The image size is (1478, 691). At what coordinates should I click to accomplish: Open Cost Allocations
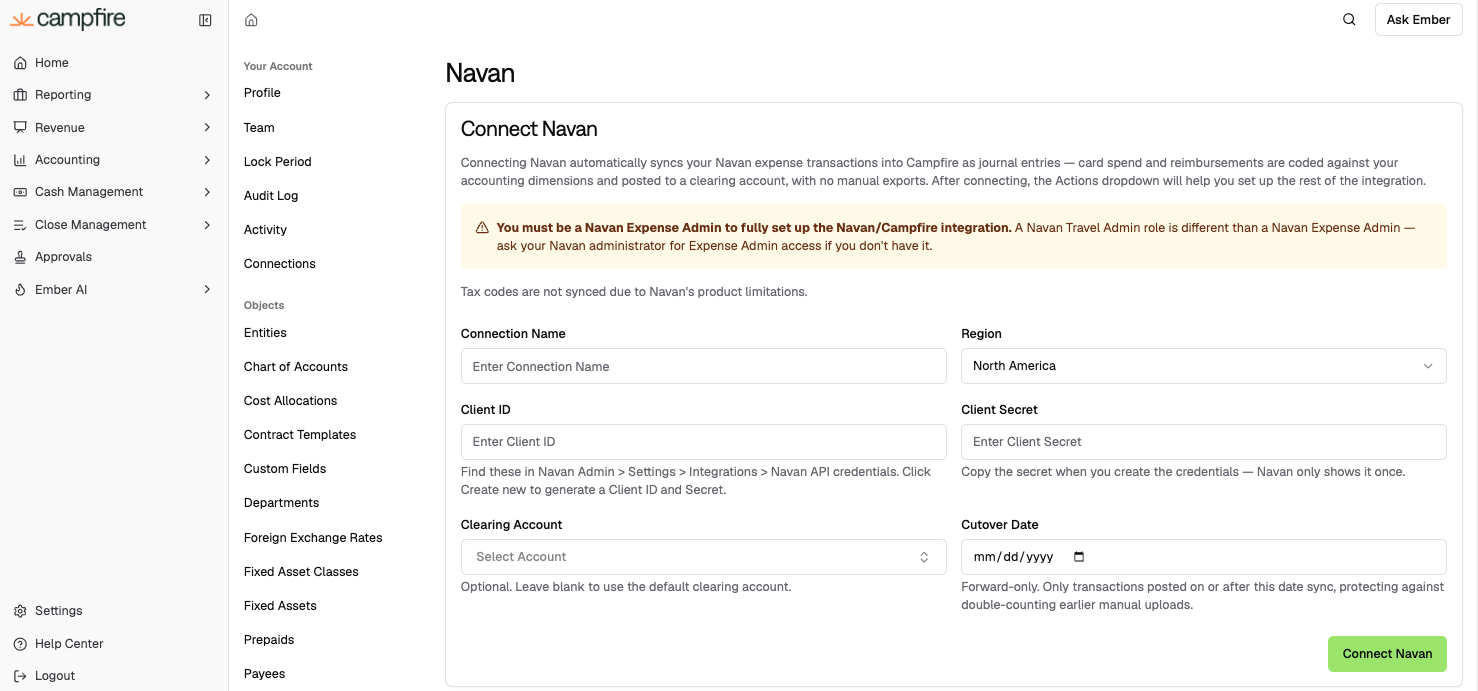coord(290,401)
